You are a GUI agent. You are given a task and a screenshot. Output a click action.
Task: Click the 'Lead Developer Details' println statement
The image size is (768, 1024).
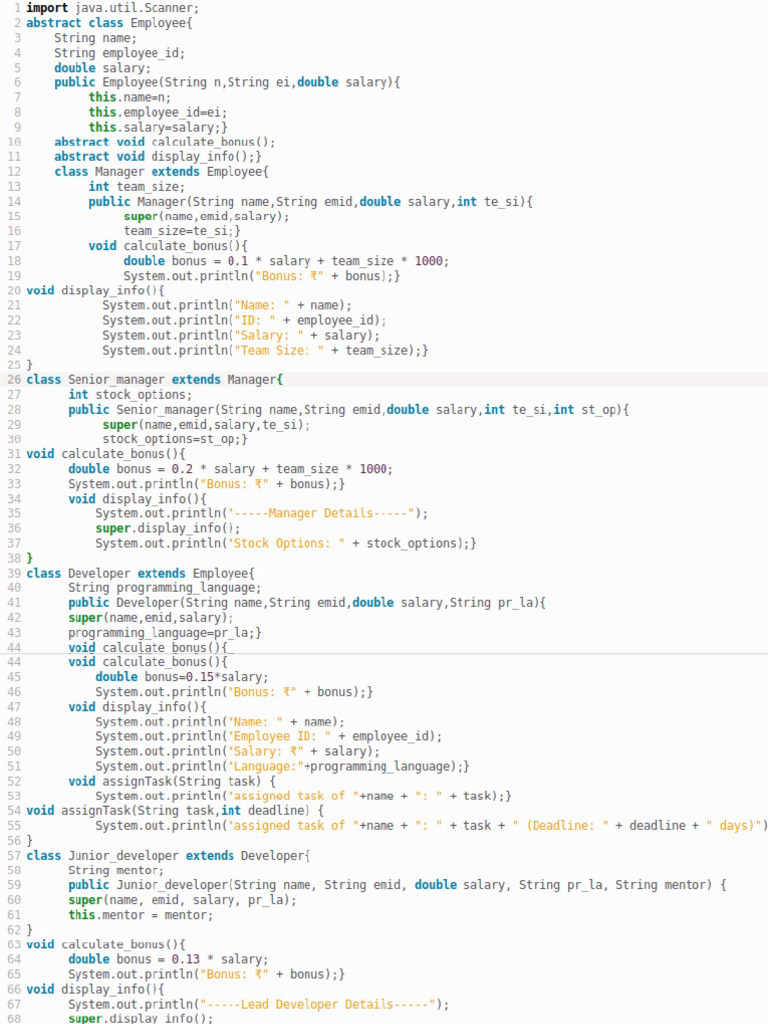tap(259, 1004)
